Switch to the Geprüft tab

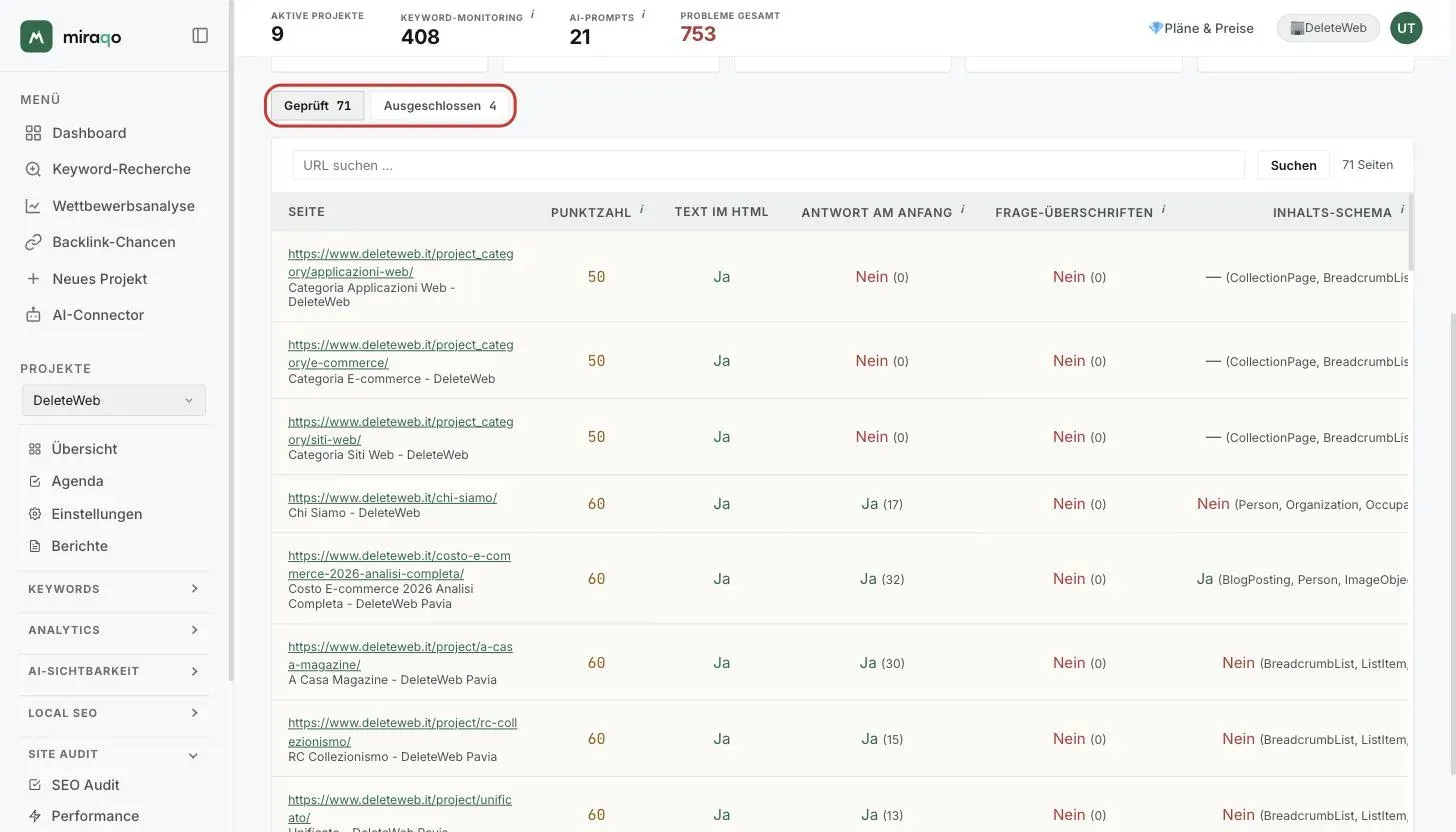pos(317,106)
